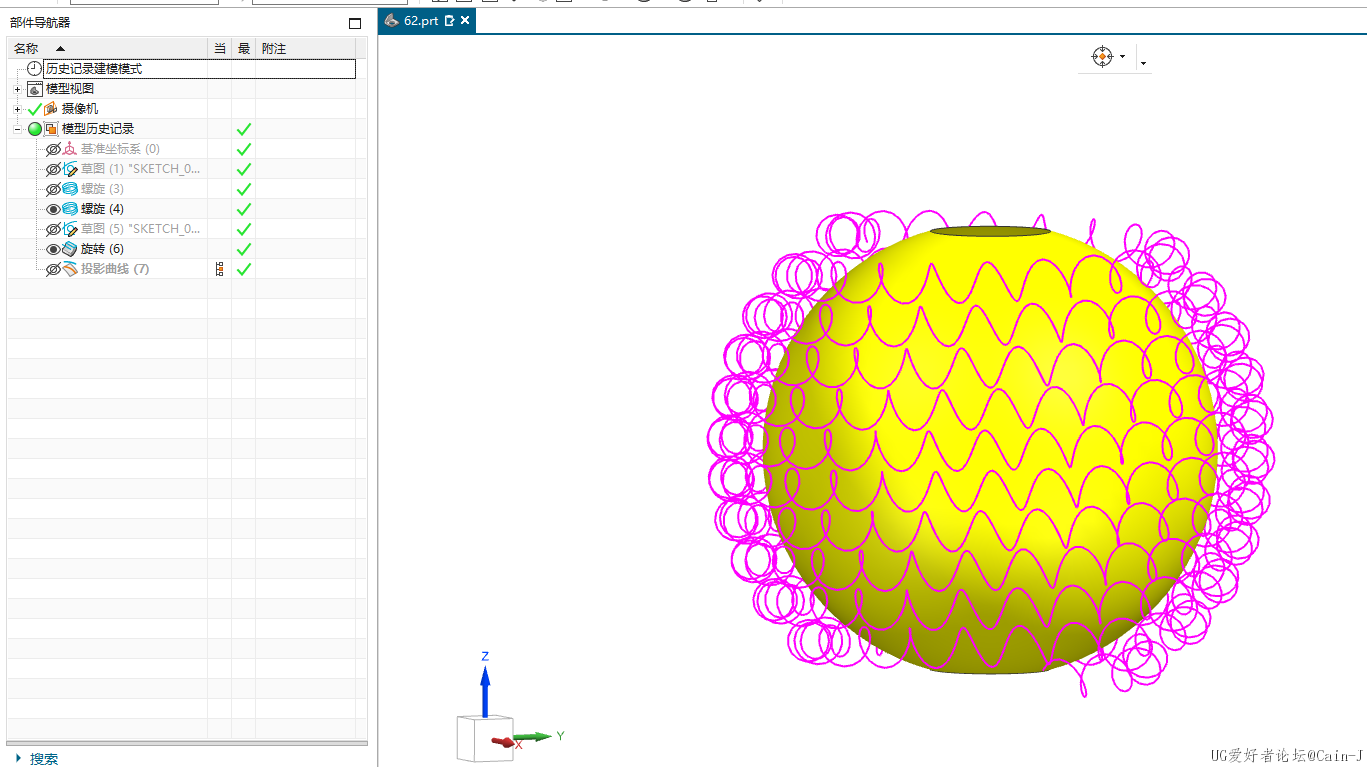The height and width of the screenshot is (767, 1367).
Task: Click the sketch icon of 草图 (1)
Action: [x=70, y=169]
